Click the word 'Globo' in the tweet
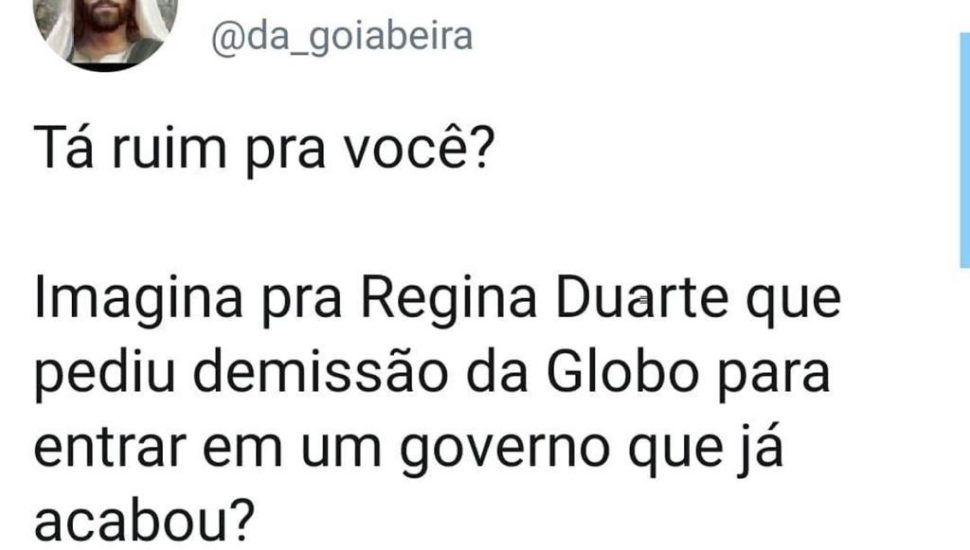Viewport: 970px width, 550px height. [x=623, y=373]
